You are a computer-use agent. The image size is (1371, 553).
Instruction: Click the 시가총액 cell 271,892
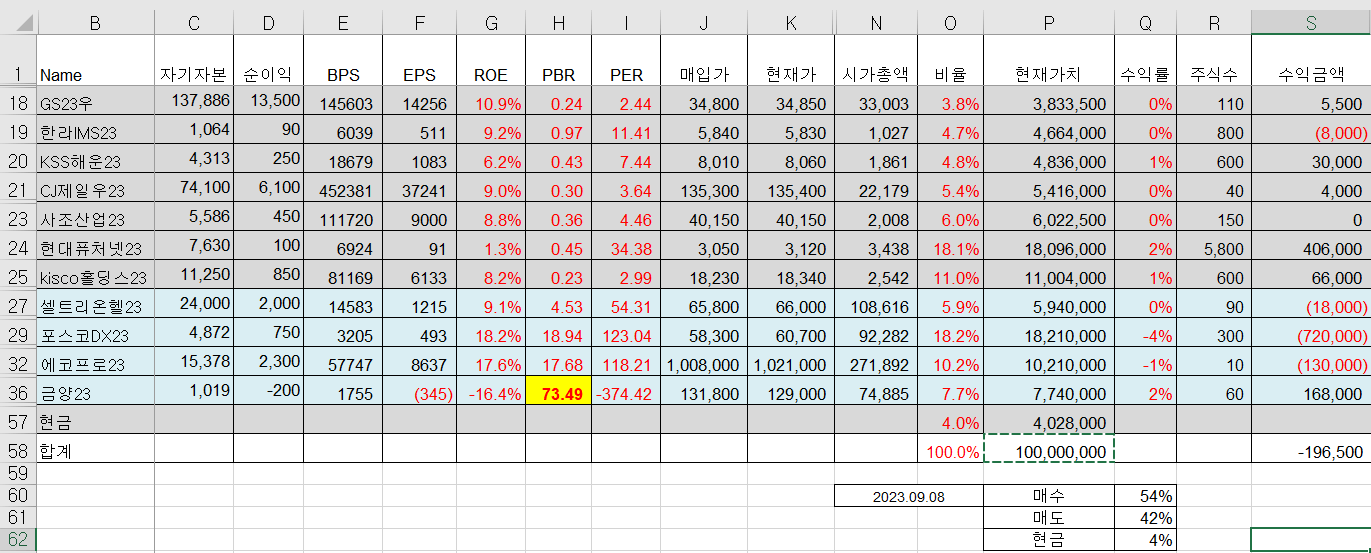point(875,363)
